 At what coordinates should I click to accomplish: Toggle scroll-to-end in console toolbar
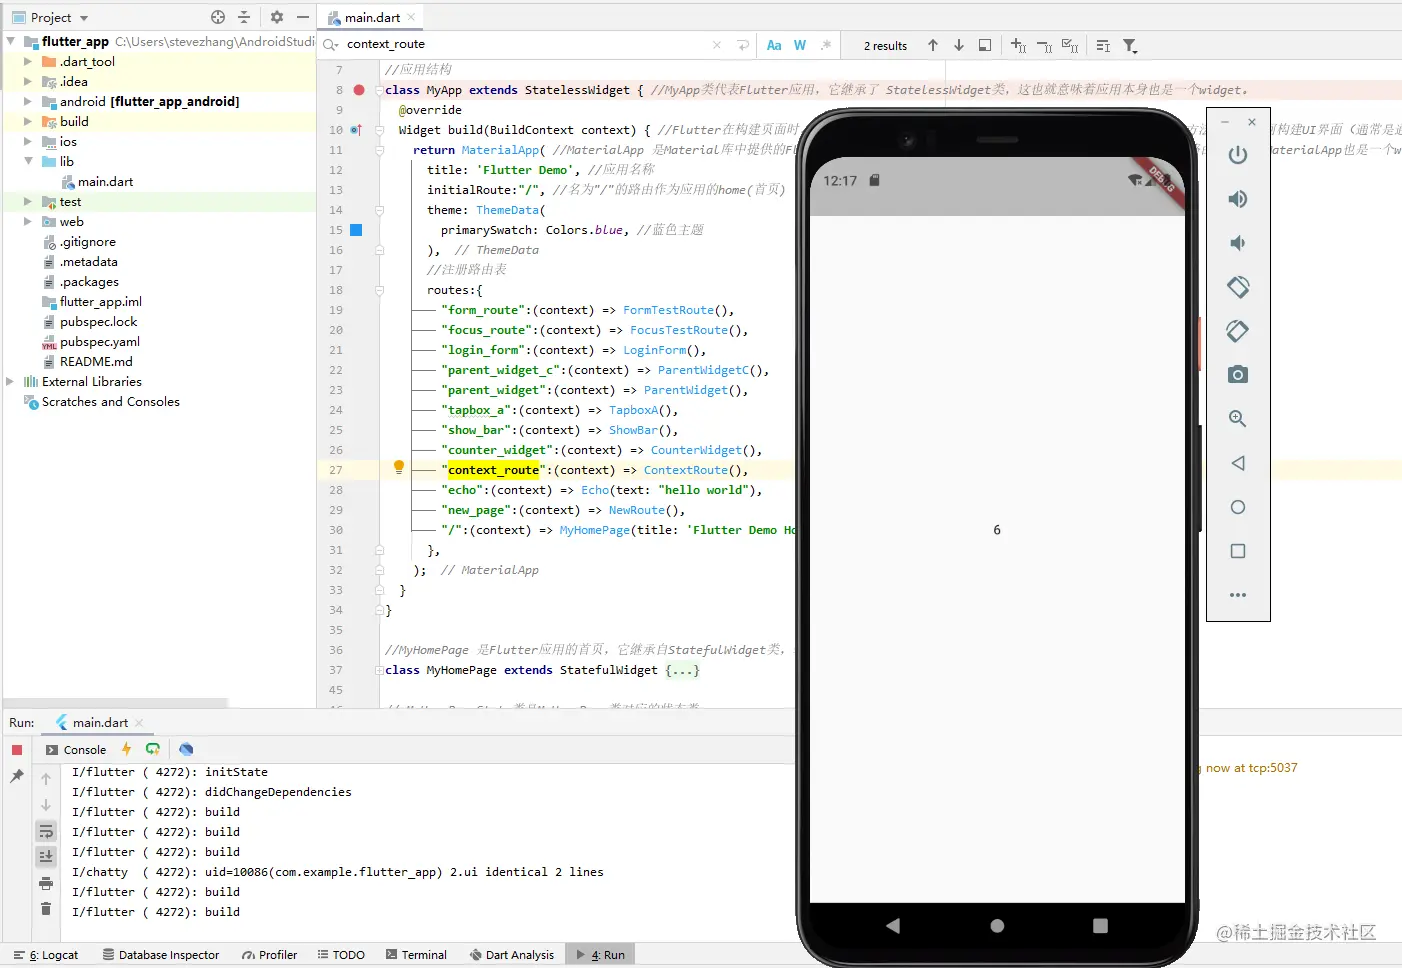coord(46,856)
